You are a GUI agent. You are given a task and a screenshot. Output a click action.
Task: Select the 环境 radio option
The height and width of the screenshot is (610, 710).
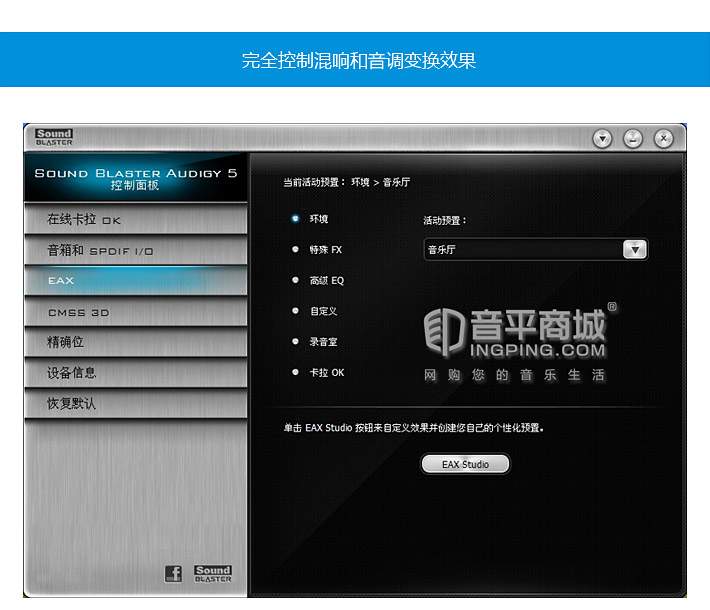tap(296, 219)
